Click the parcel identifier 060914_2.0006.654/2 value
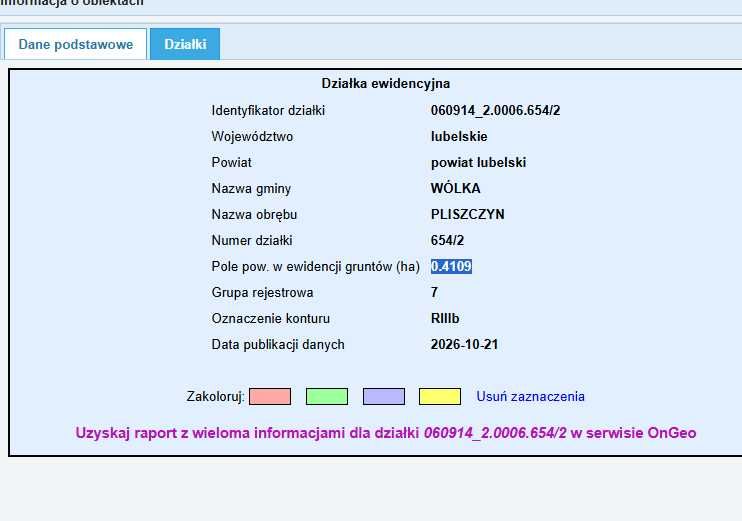 point(495,111)
